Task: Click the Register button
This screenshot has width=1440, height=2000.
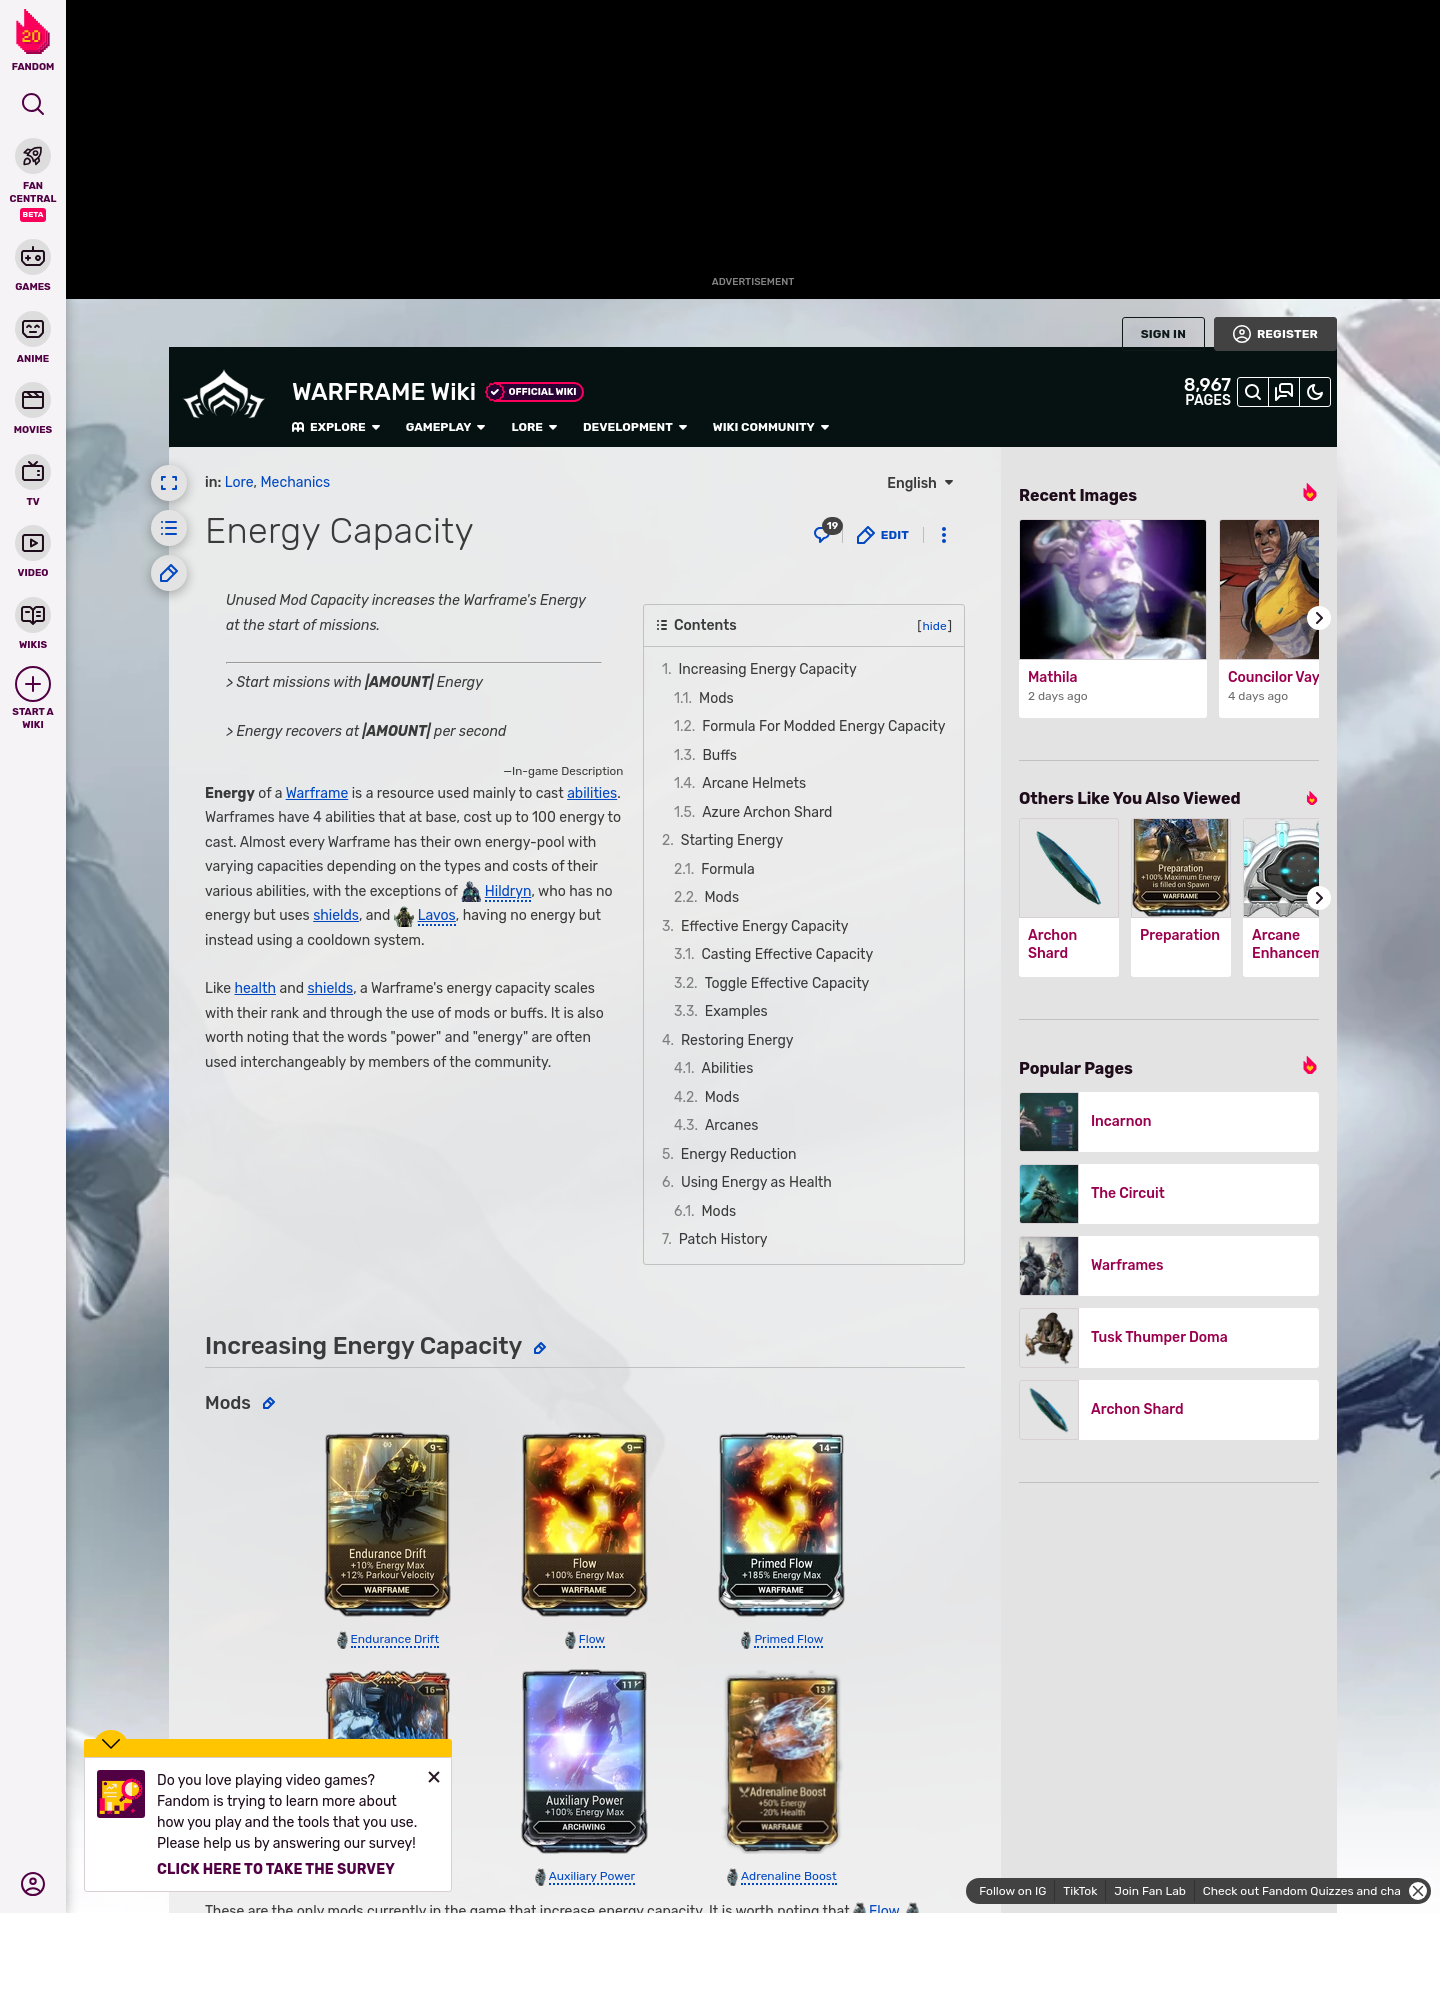Action: click(1275, 334)
